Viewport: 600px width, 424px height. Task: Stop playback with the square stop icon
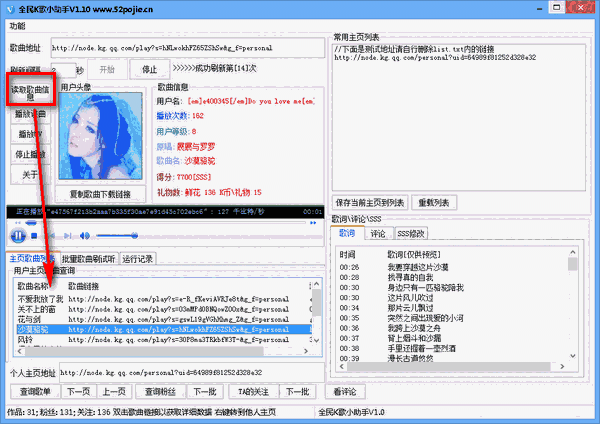34,236
